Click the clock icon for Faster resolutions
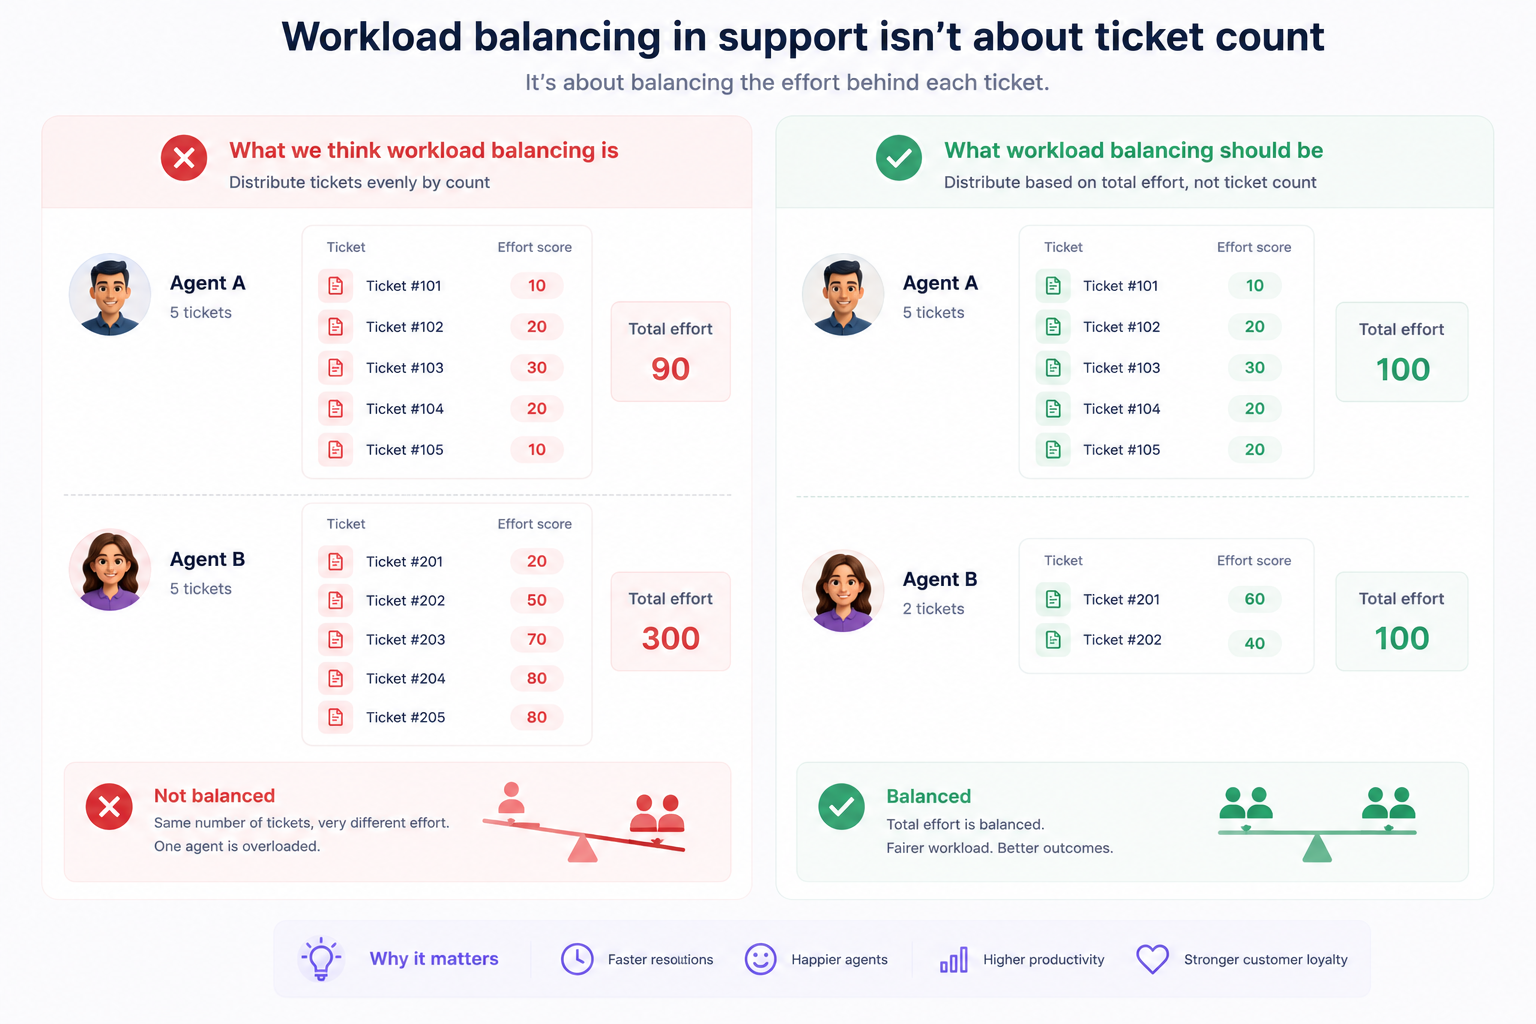 [x=577, y=959]
